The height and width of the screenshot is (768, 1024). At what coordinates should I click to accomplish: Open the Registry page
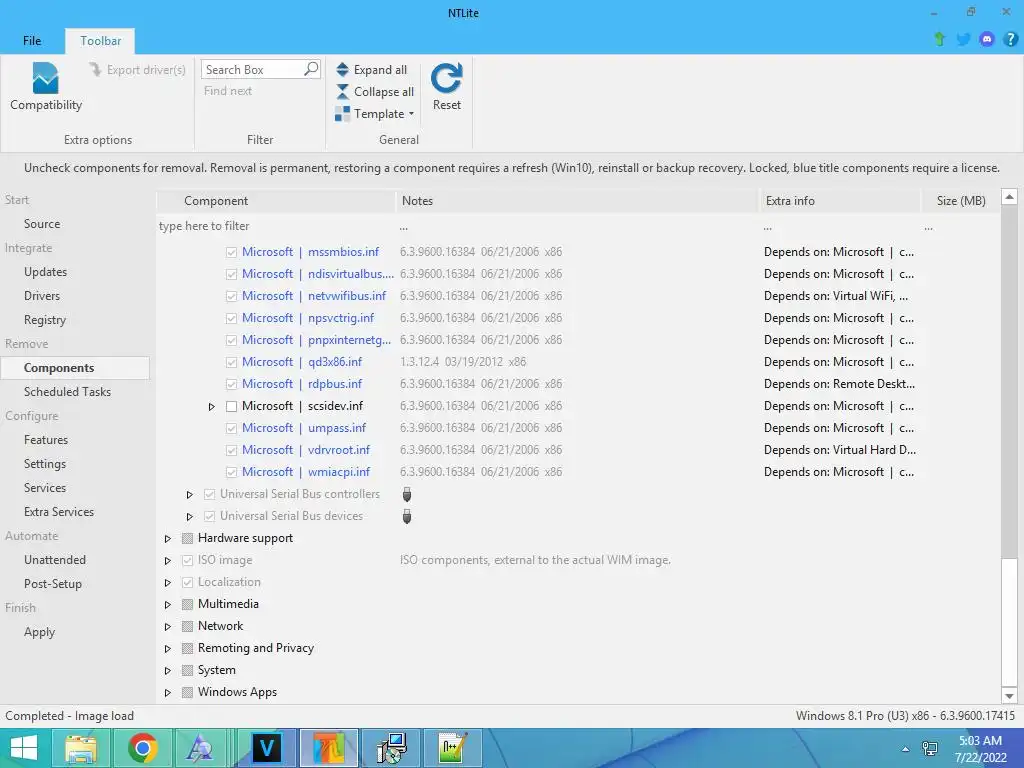pyautogui.click(x=44, y=320)
